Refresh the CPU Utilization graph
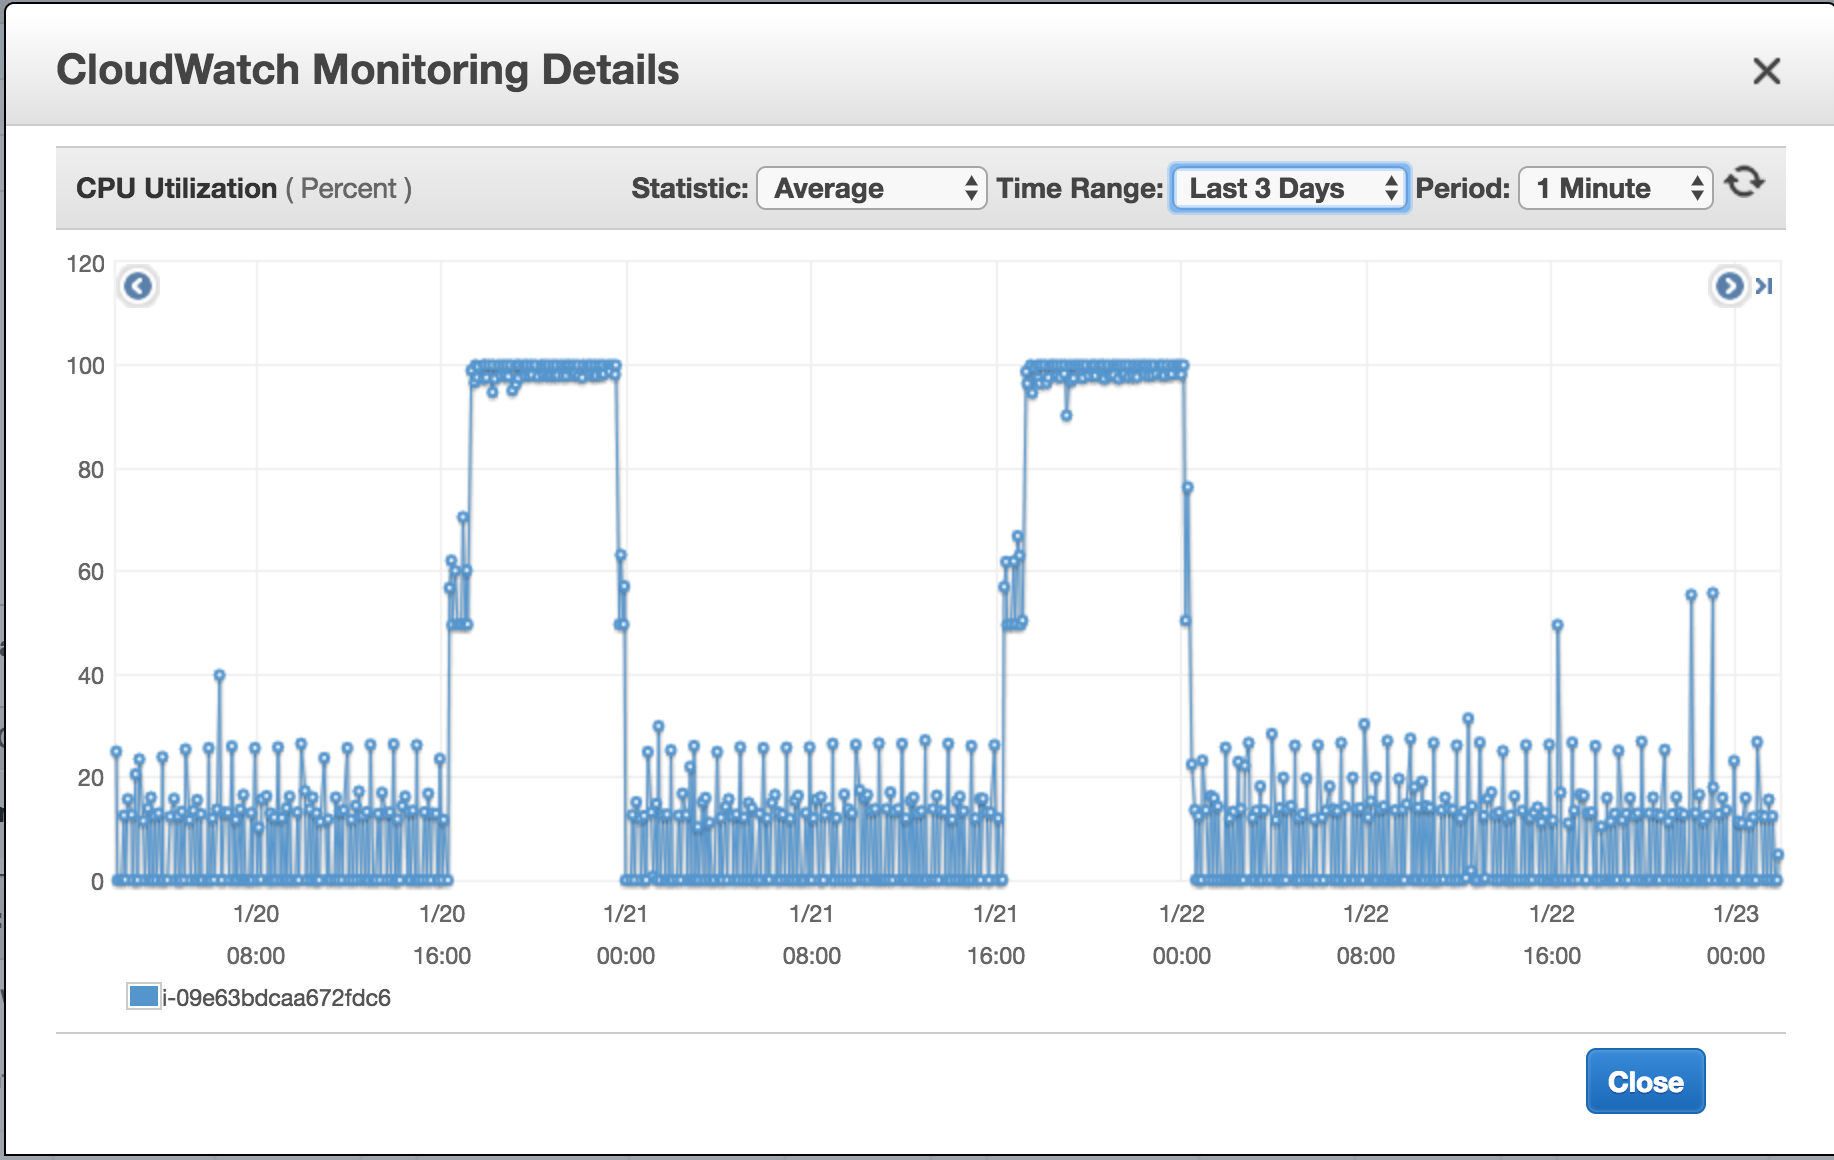Image resolution: width=1834 pixels, height=1160 pixels. (1745, 182)
